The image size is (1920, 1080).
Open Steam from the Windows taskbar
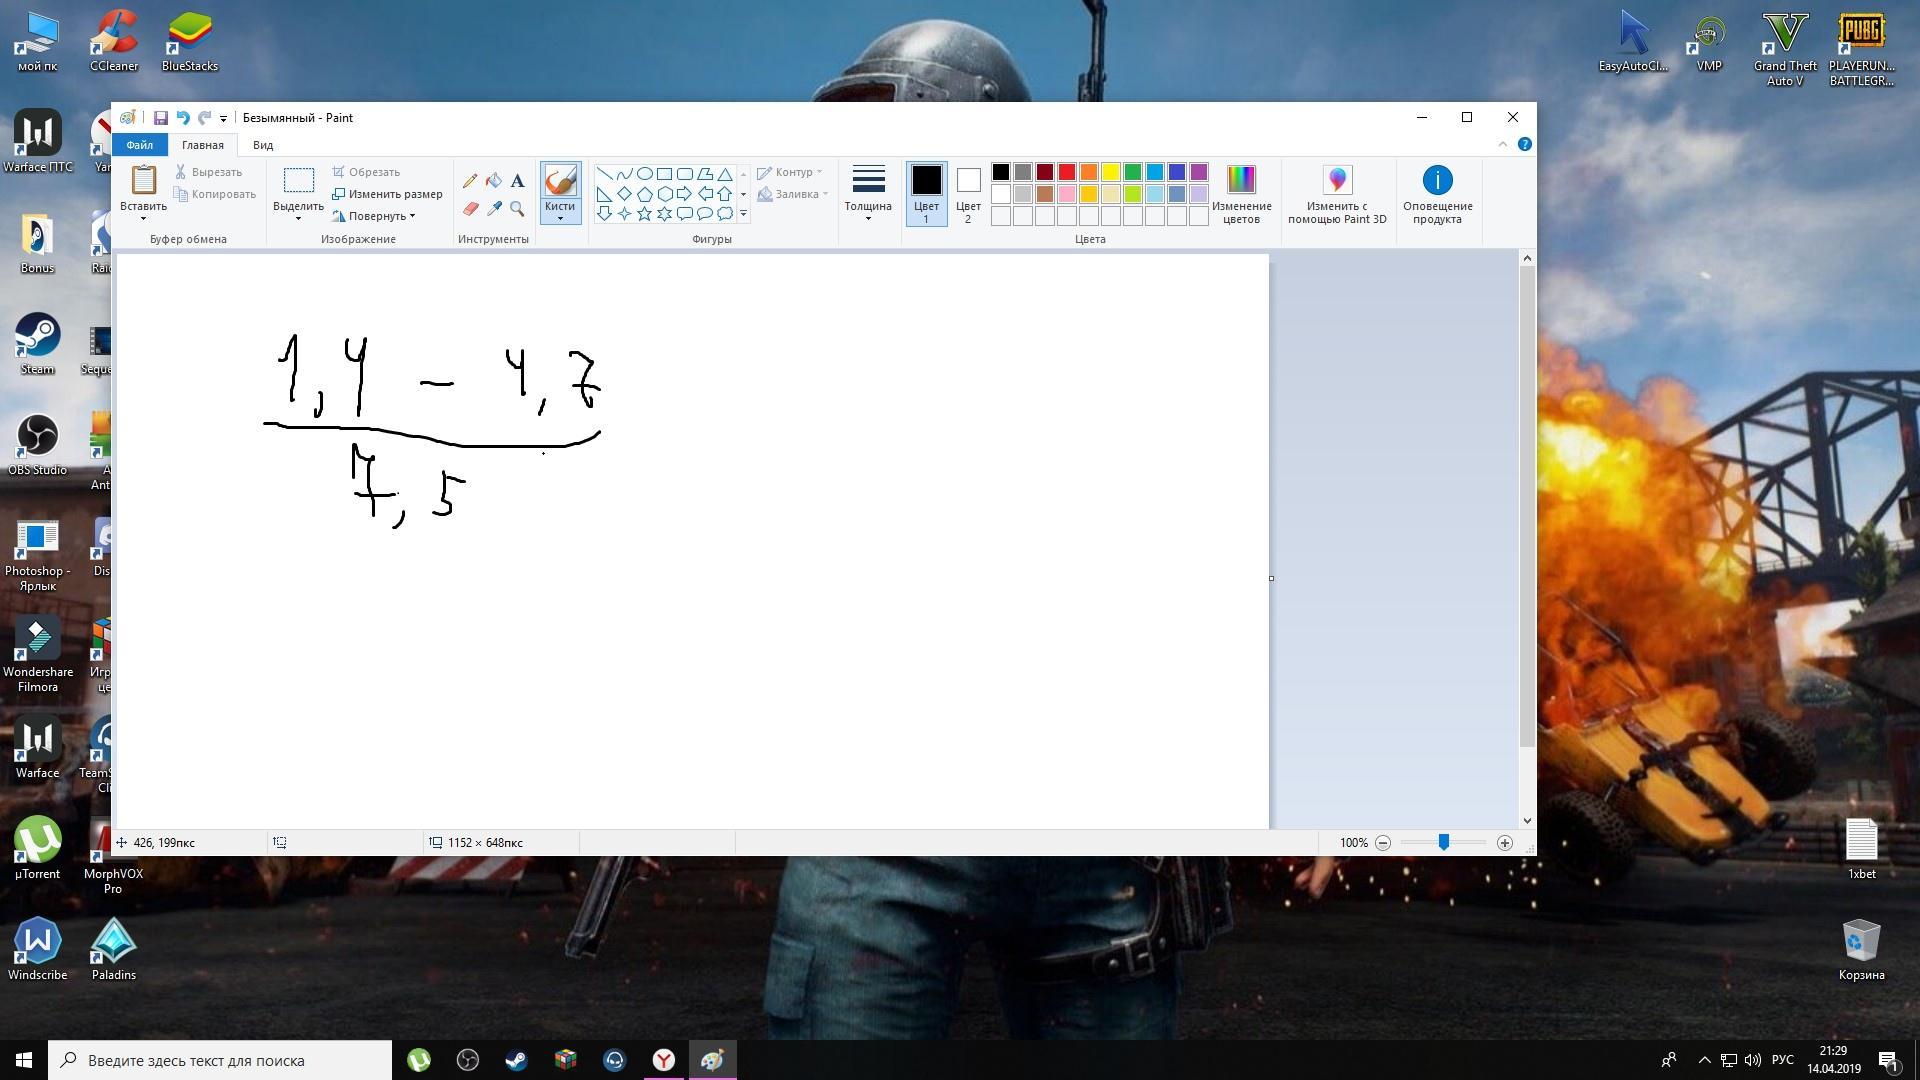coord(516,1060)
